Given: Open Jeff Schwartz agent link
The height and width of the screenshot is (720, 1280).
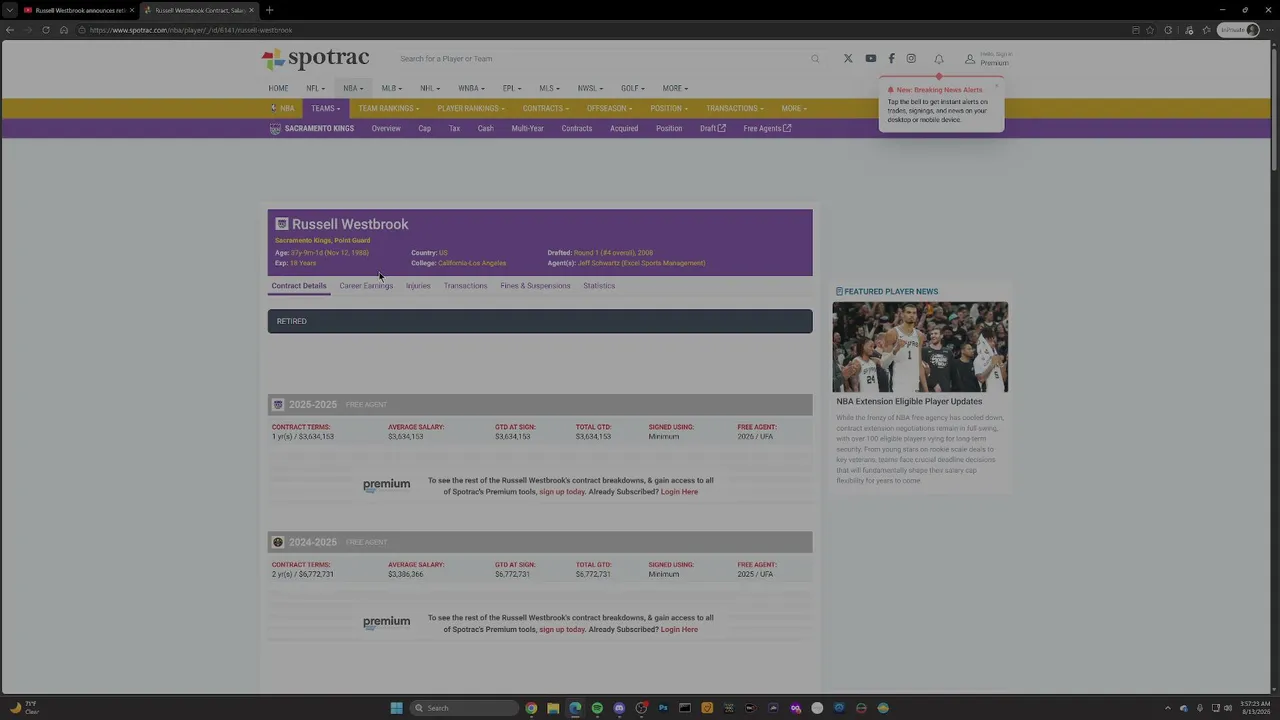Looking at the screenshot, I should click(x=641, y=264).
